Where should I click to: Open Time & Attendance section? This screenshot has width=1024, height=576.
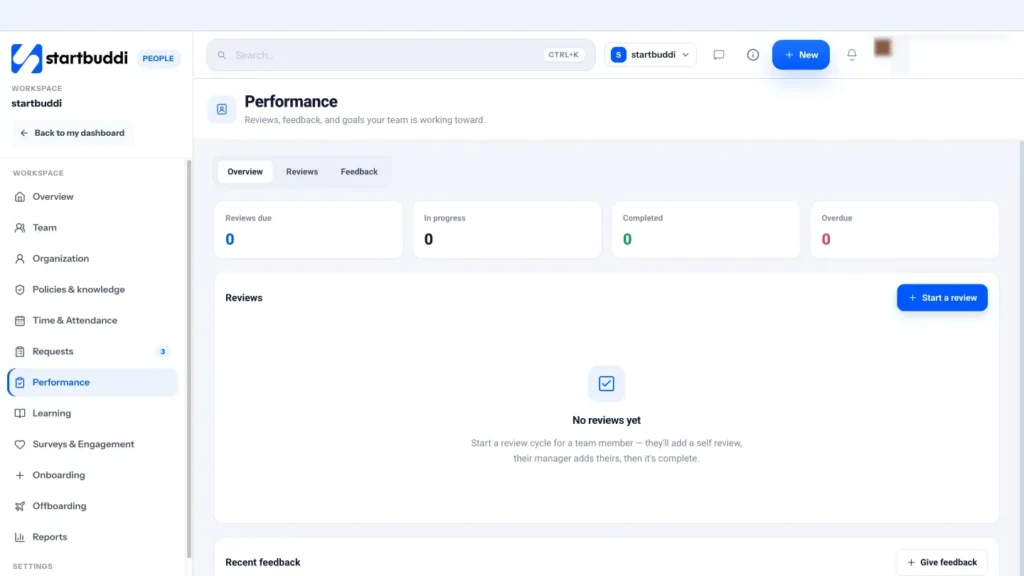coord(92,321)
